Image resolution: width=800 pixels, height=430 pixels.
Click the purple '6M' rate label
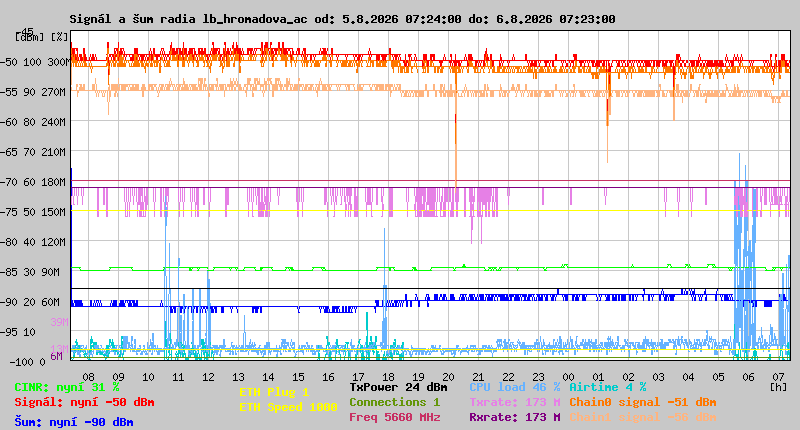pos(56,356)
